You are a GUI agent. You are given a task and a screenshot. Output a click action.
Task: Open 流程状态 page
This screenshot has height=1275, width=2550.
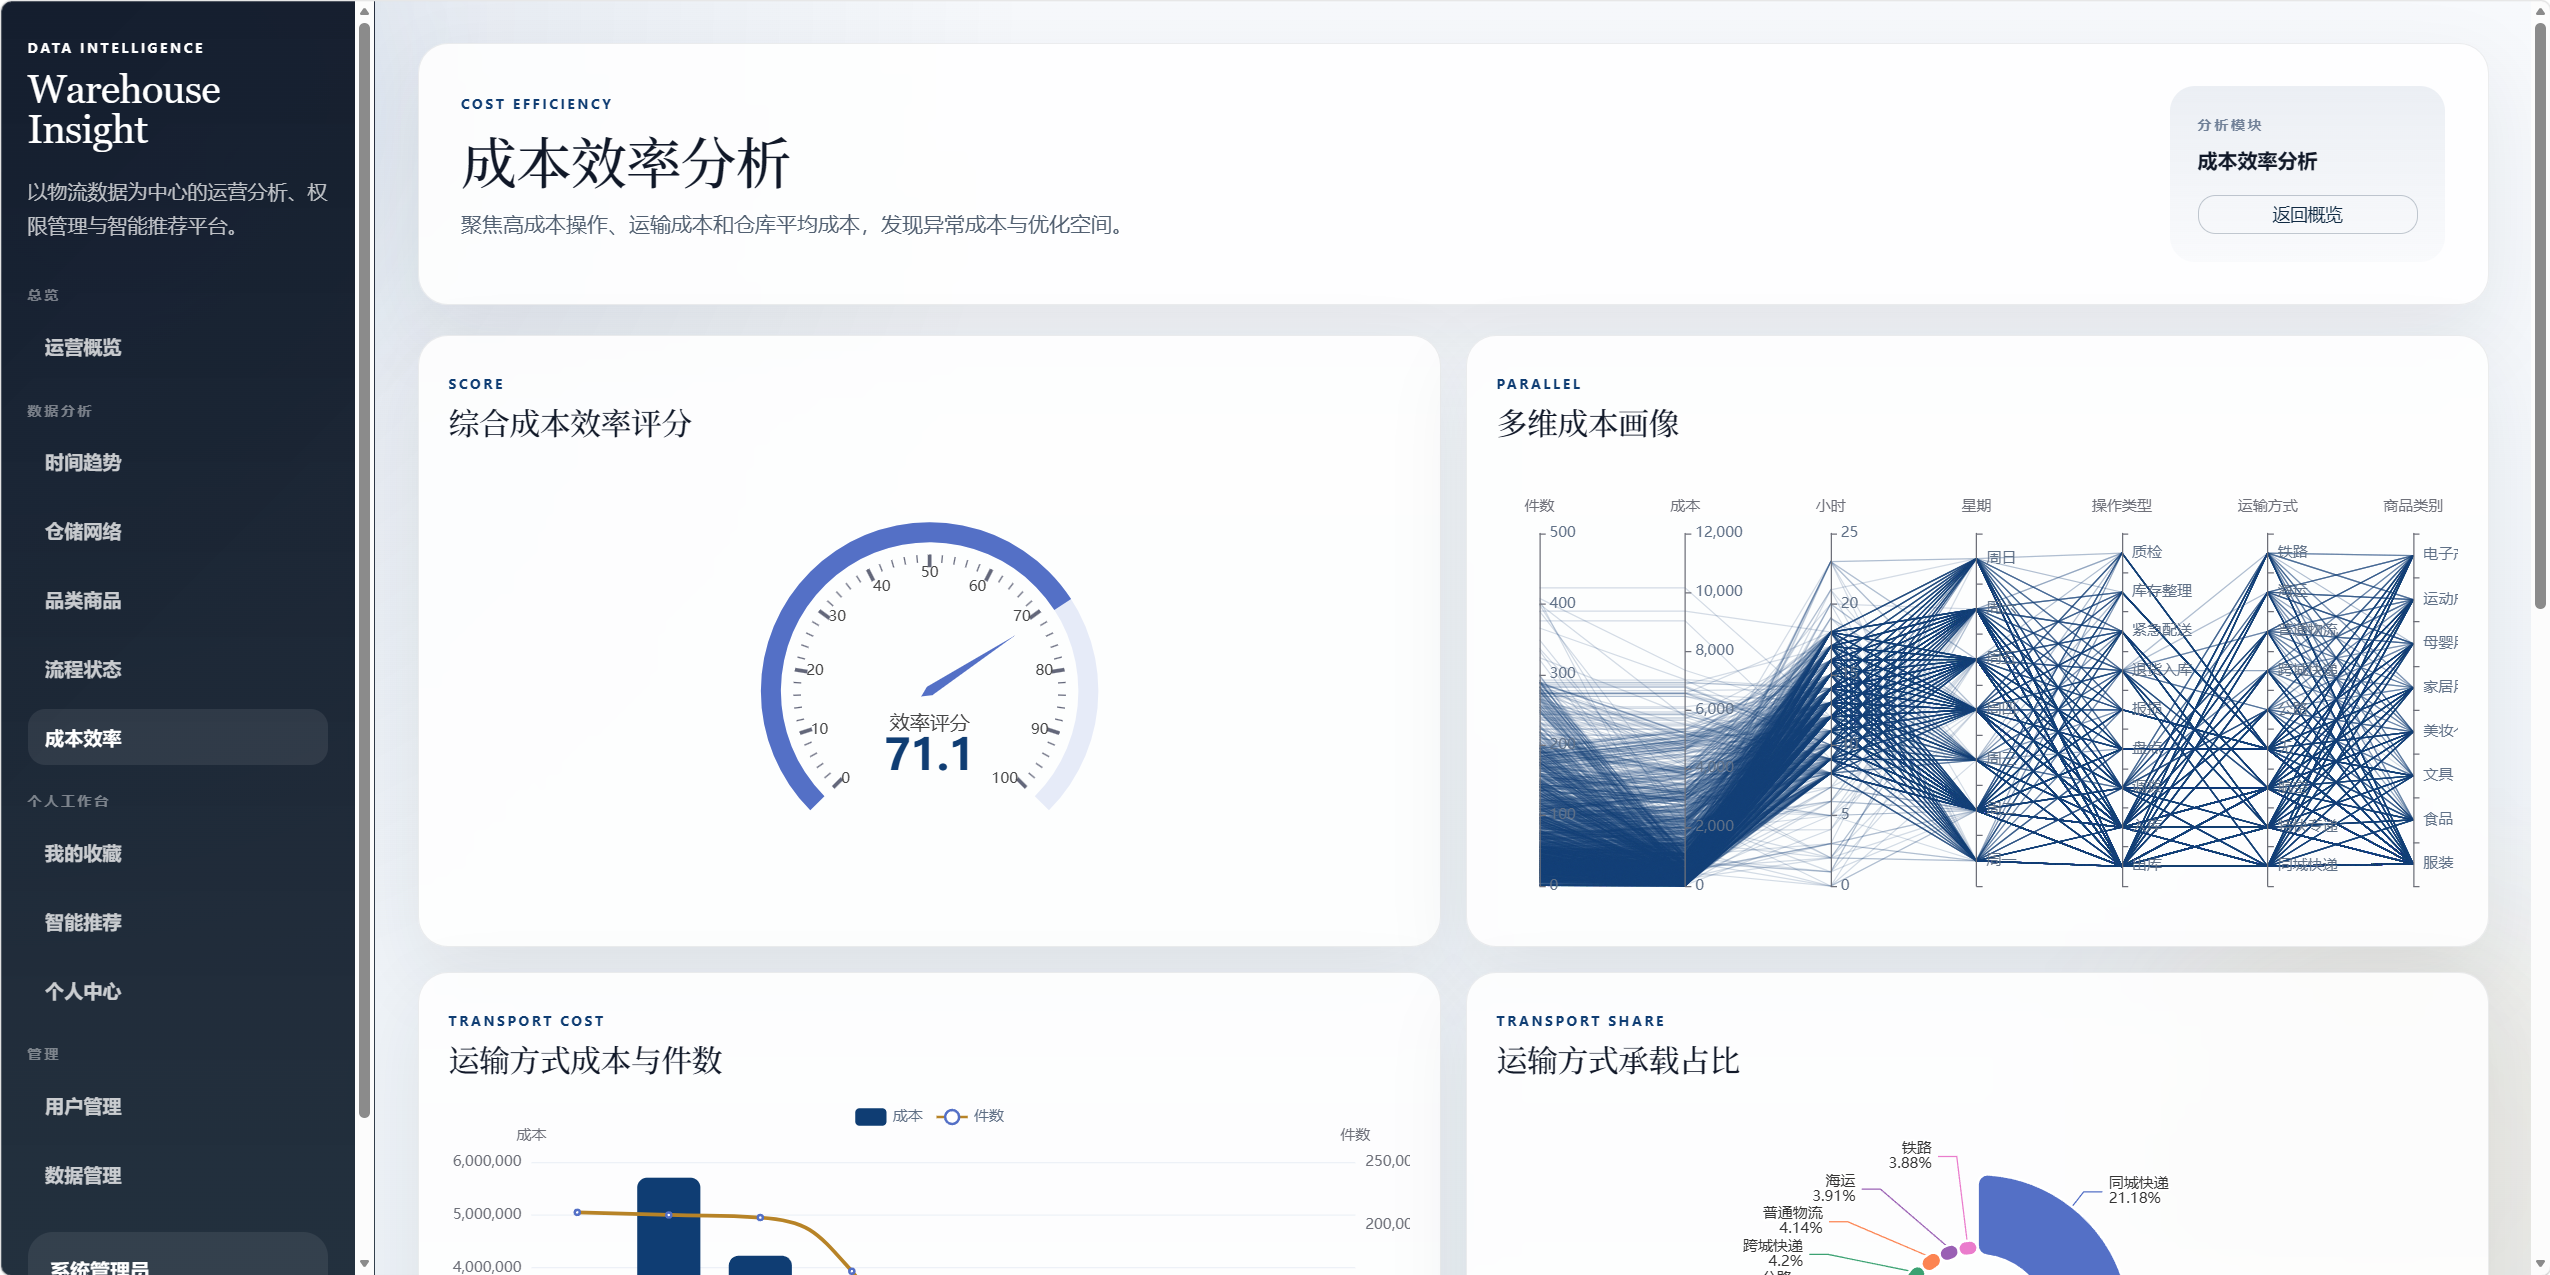(83, 669)
